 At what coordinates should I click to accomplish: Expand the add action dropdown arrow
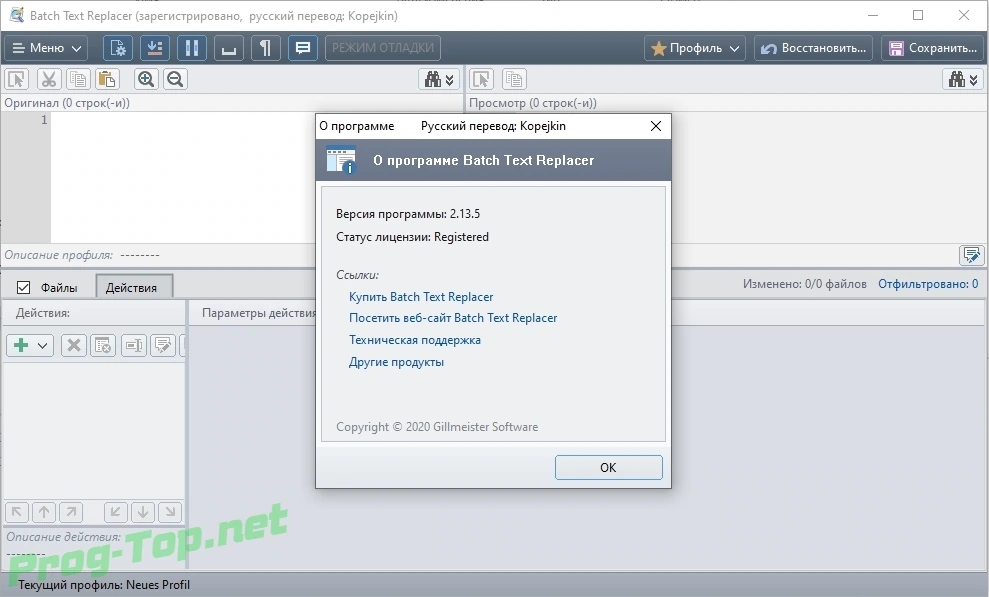42,345
